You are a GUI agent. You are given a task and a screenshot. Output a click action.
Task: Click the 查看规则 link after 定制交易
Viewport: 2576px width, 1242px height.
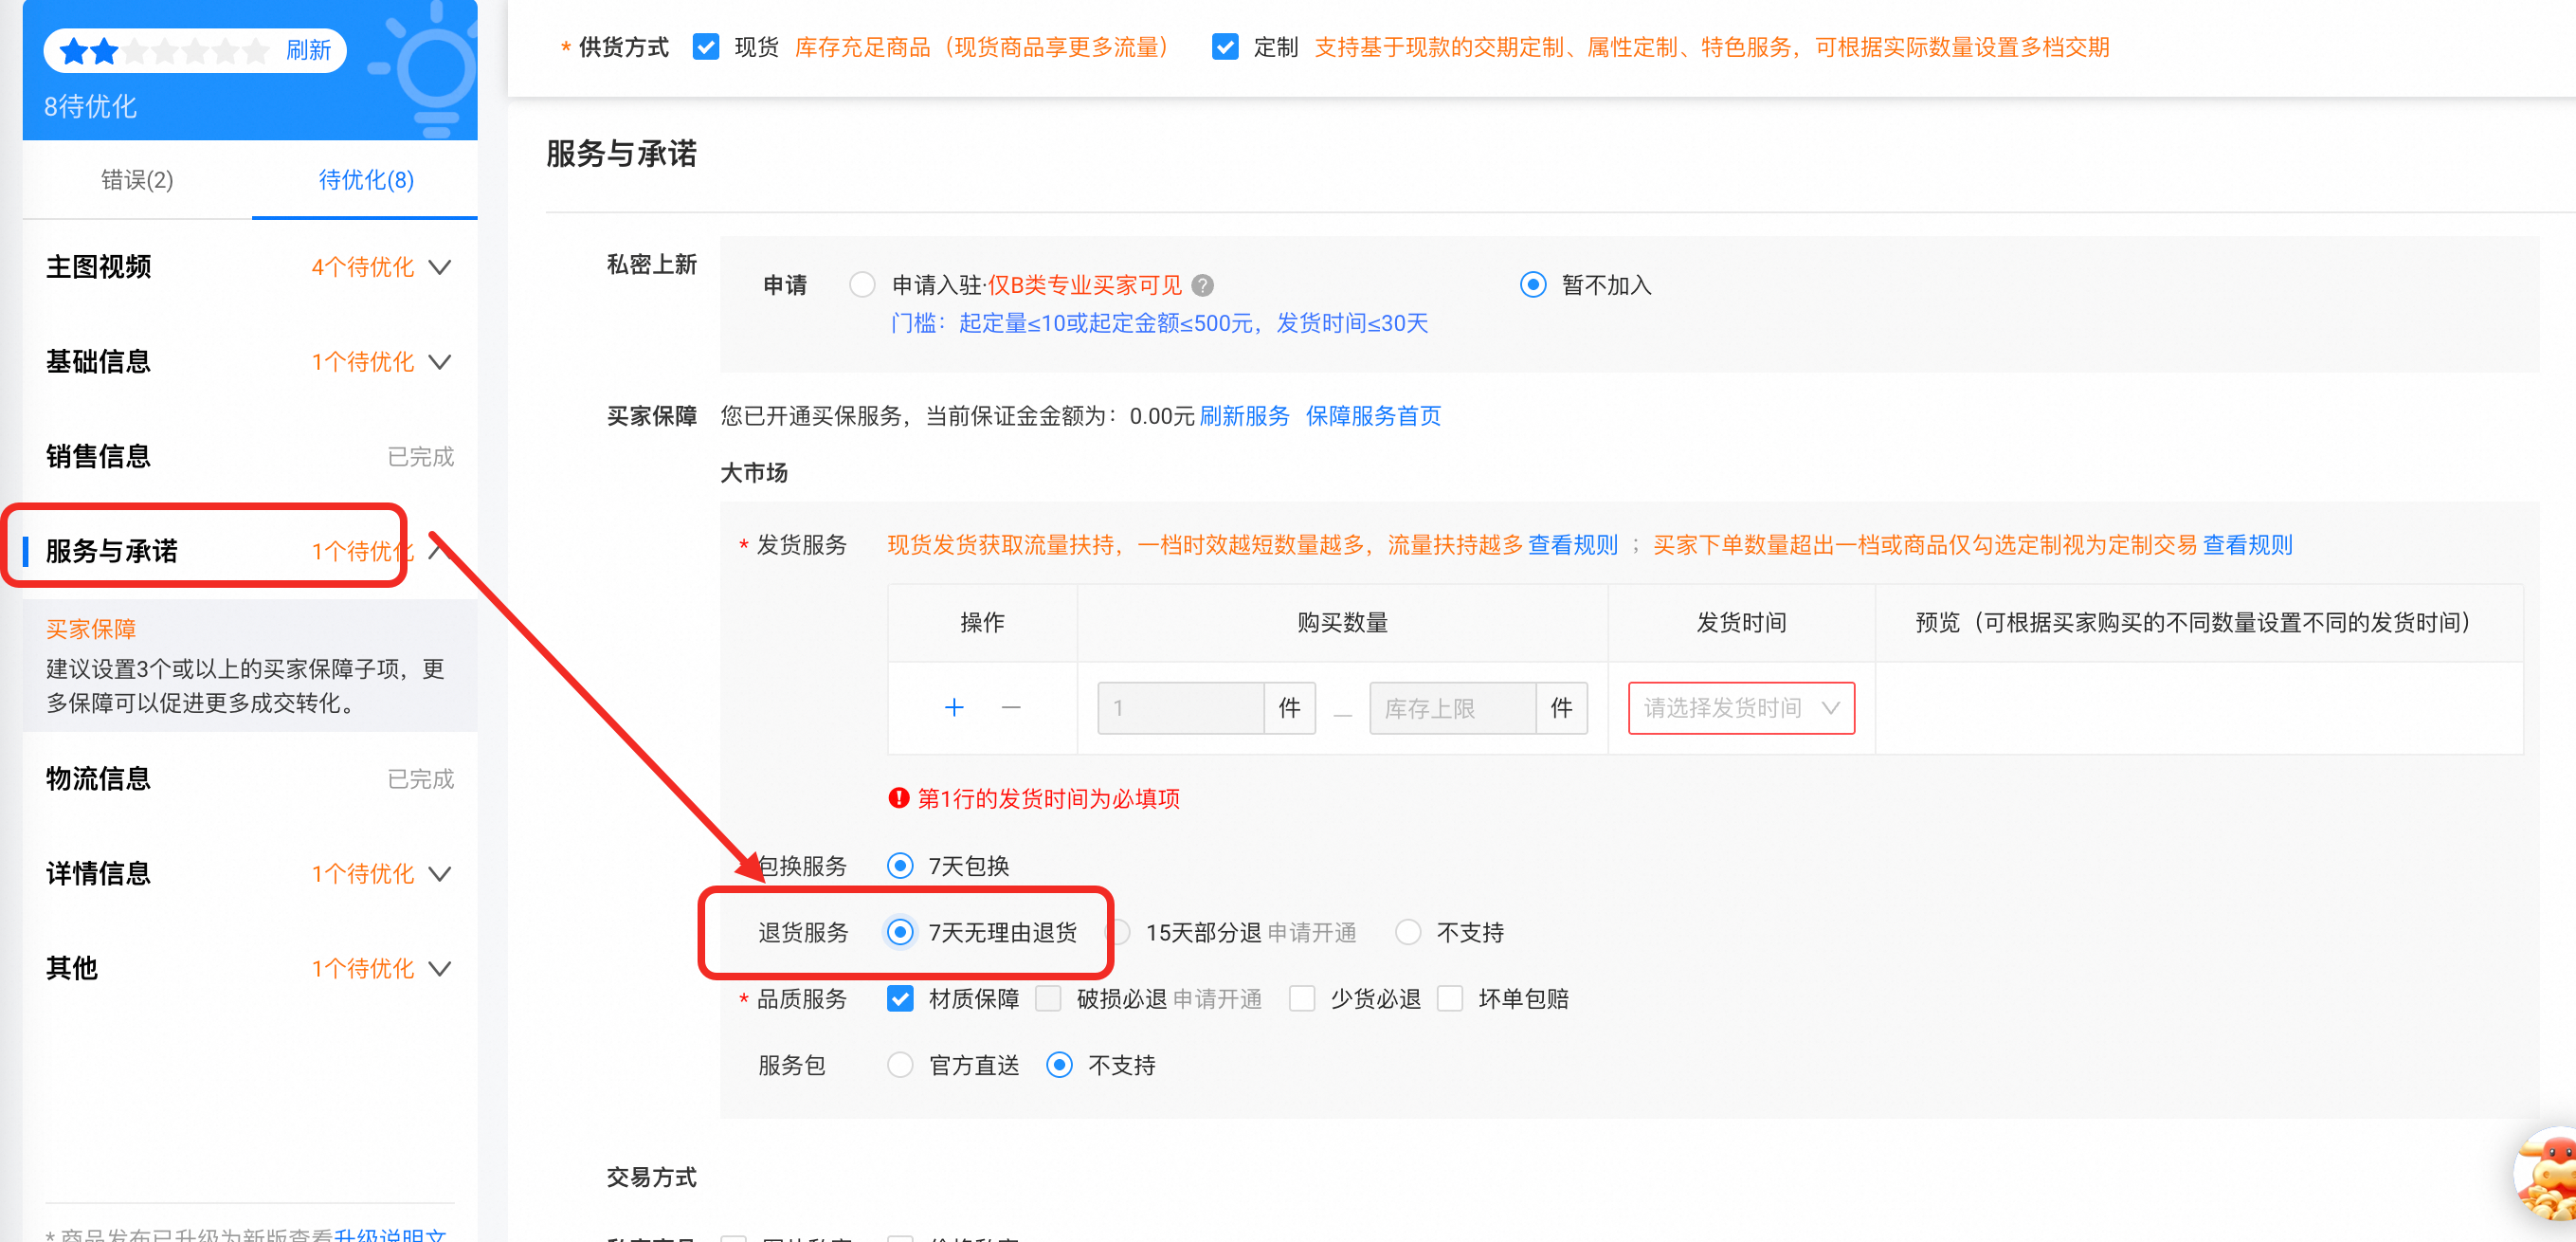(x=2247, y=545)
